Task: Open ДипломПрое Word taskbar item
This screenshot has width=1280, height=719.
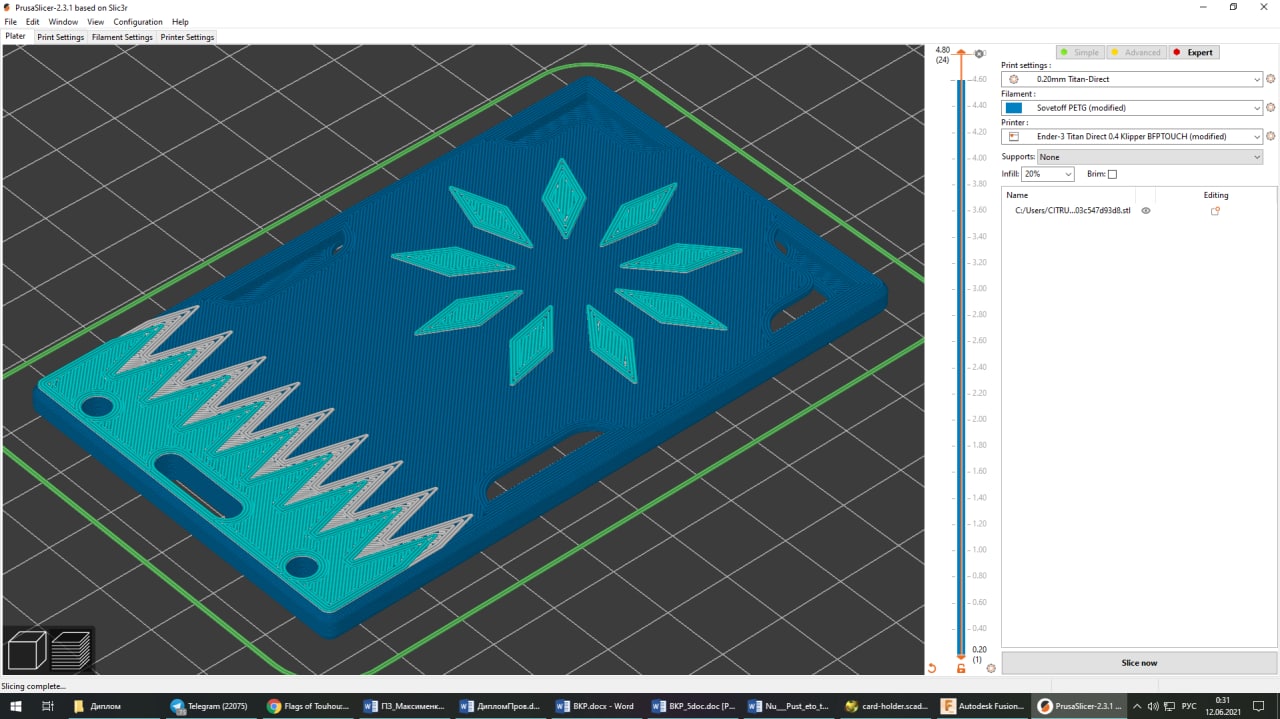Action: pyautogui.click(x=500, y=706)
